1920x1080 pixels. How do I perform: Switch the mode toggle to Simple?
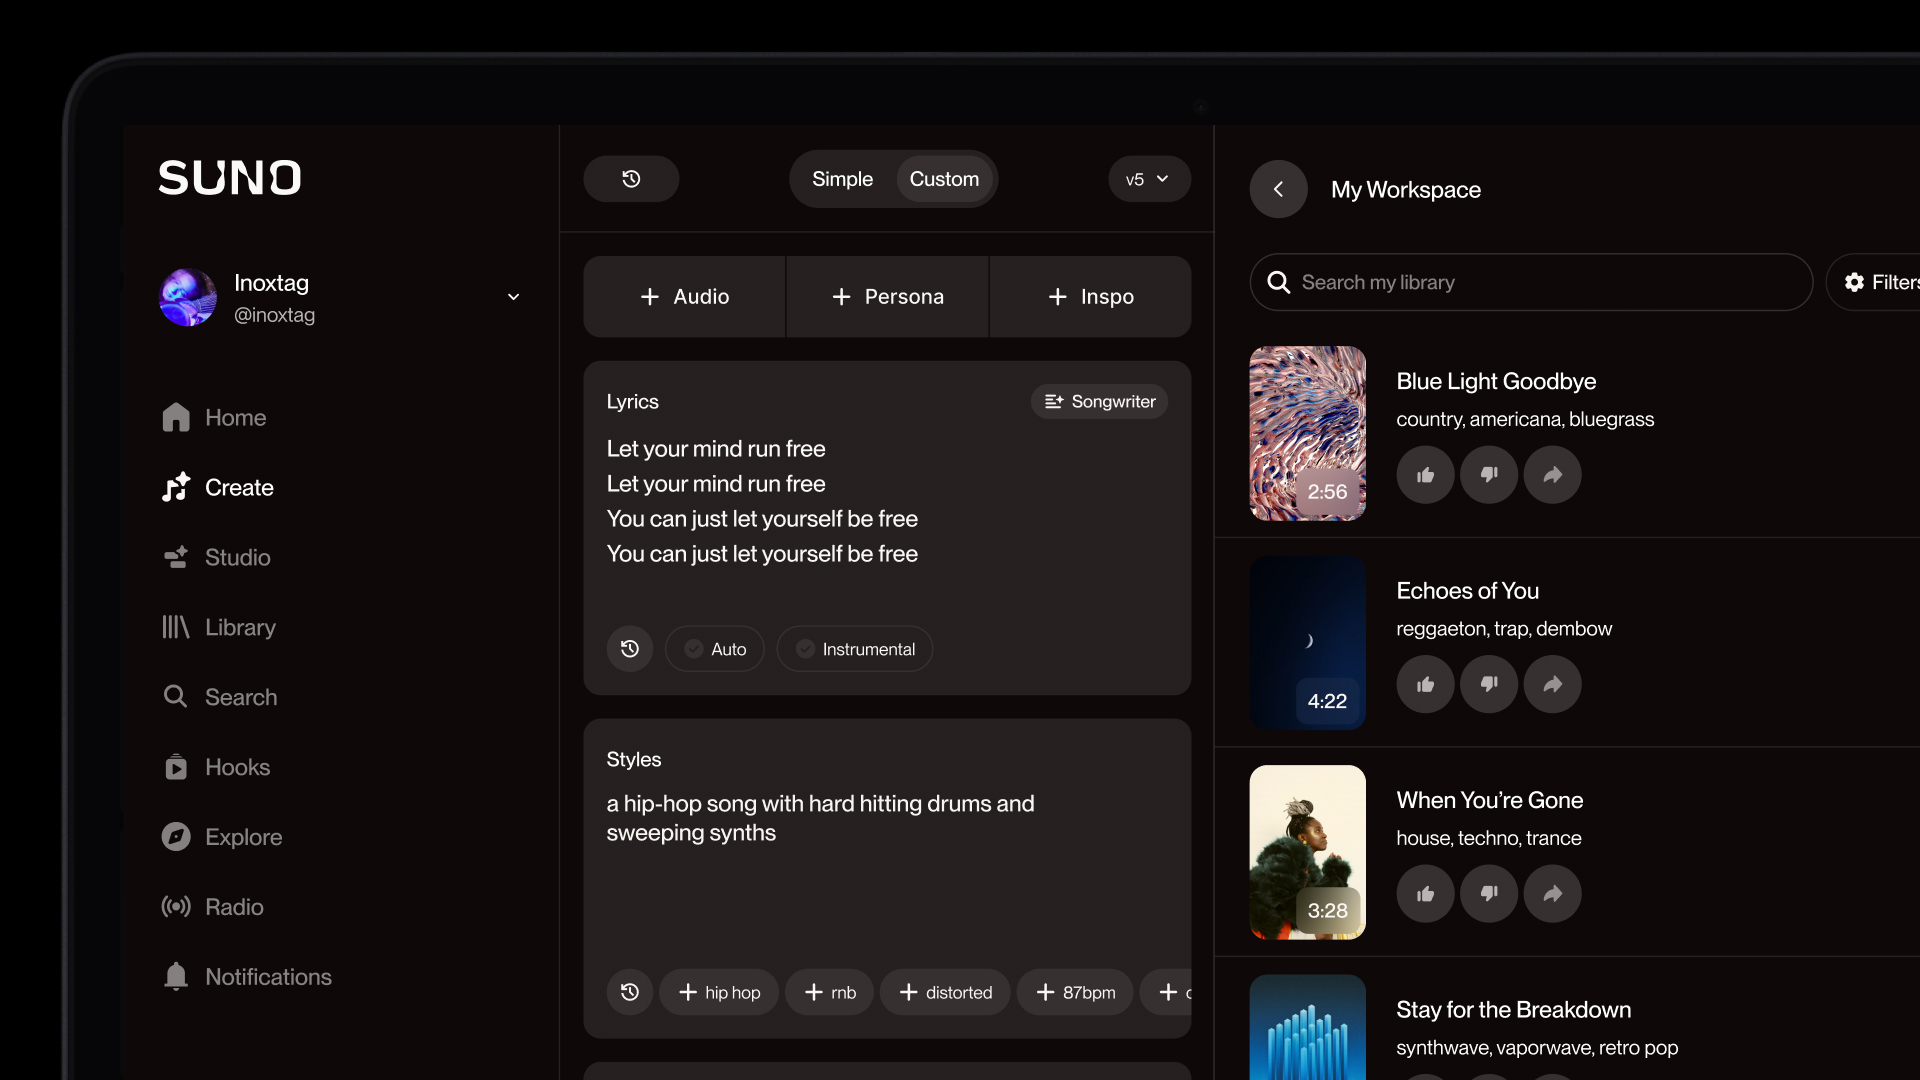point(843,179)
